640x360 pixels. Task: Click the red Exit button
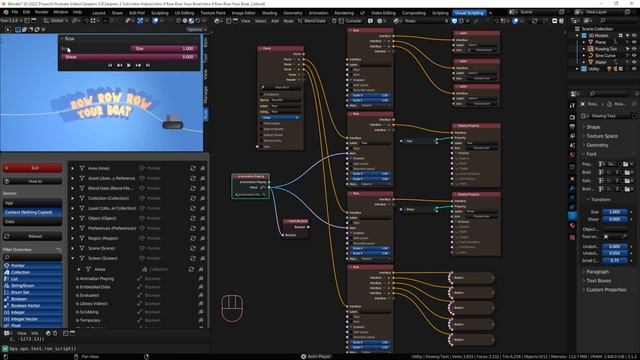33,168
